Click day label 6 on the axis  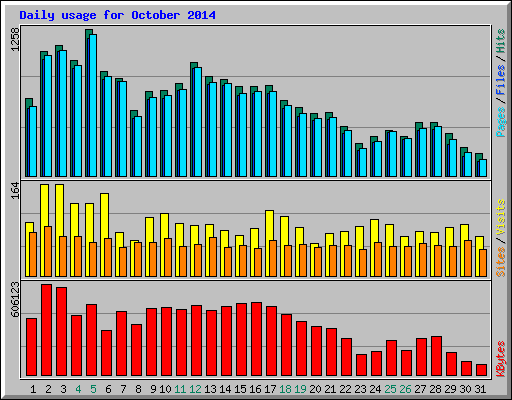point(108,389)
